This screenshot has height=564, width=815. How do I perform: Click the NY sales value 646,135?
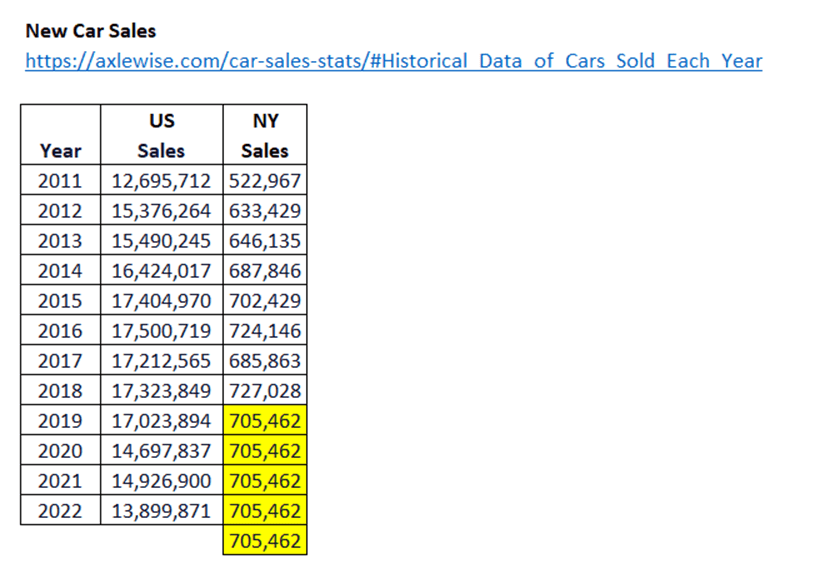tap(265, 241)
